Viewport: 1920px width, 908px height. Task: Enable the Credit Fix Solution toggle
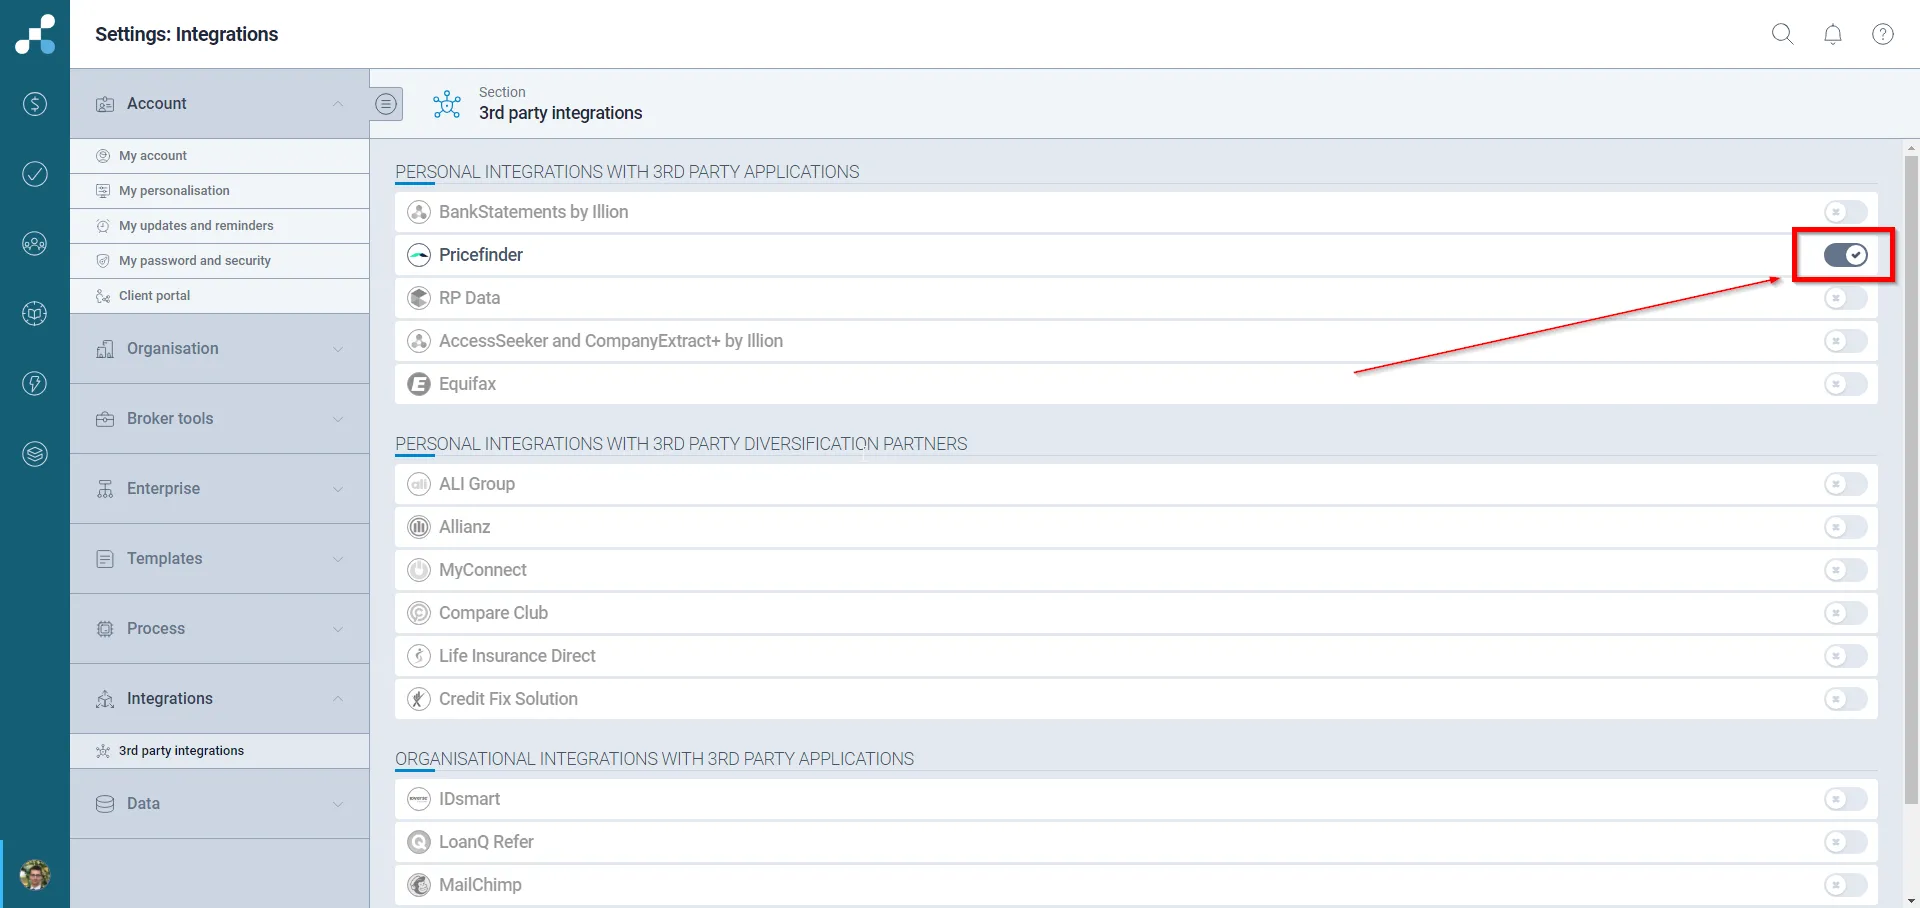pyautogui.click(x=1845, y=699)
